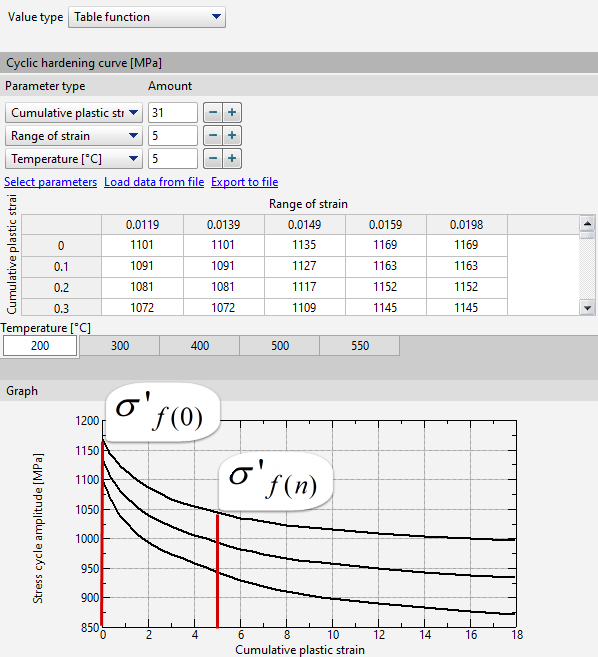Select row header 0.2

[x=61, y=288]
